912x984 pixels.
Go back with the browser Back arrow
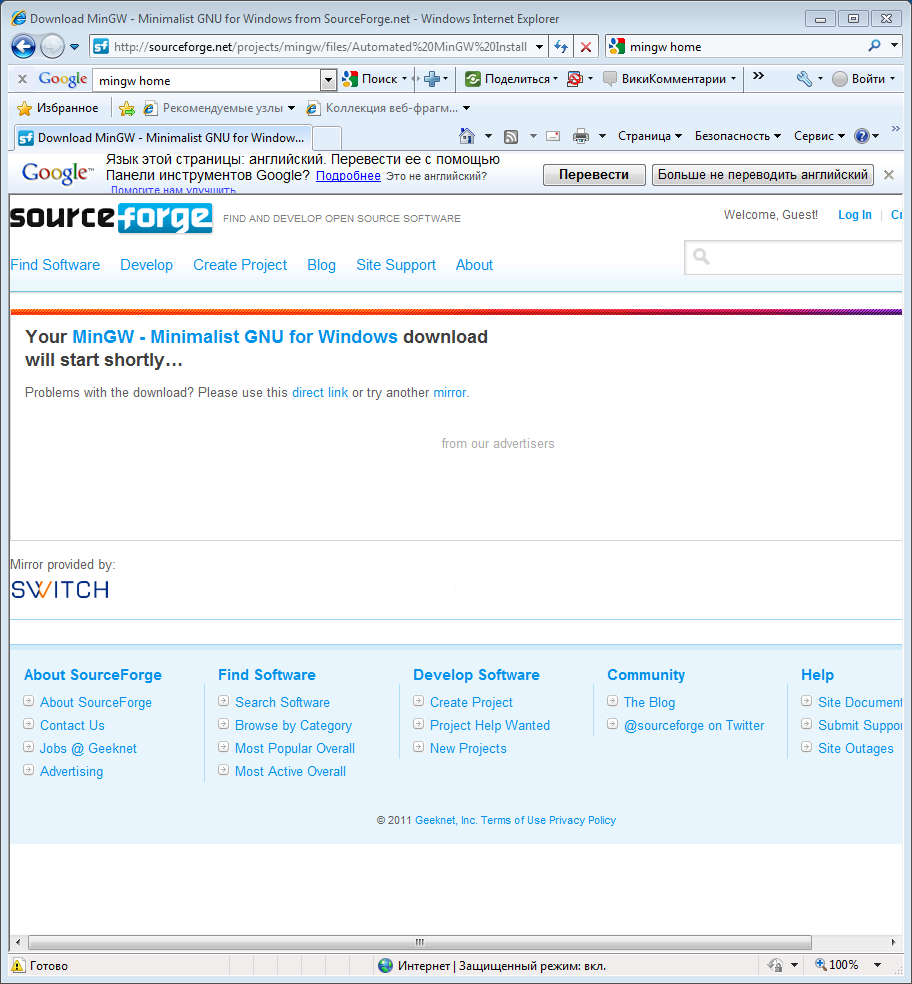click(x=23, y=46)
